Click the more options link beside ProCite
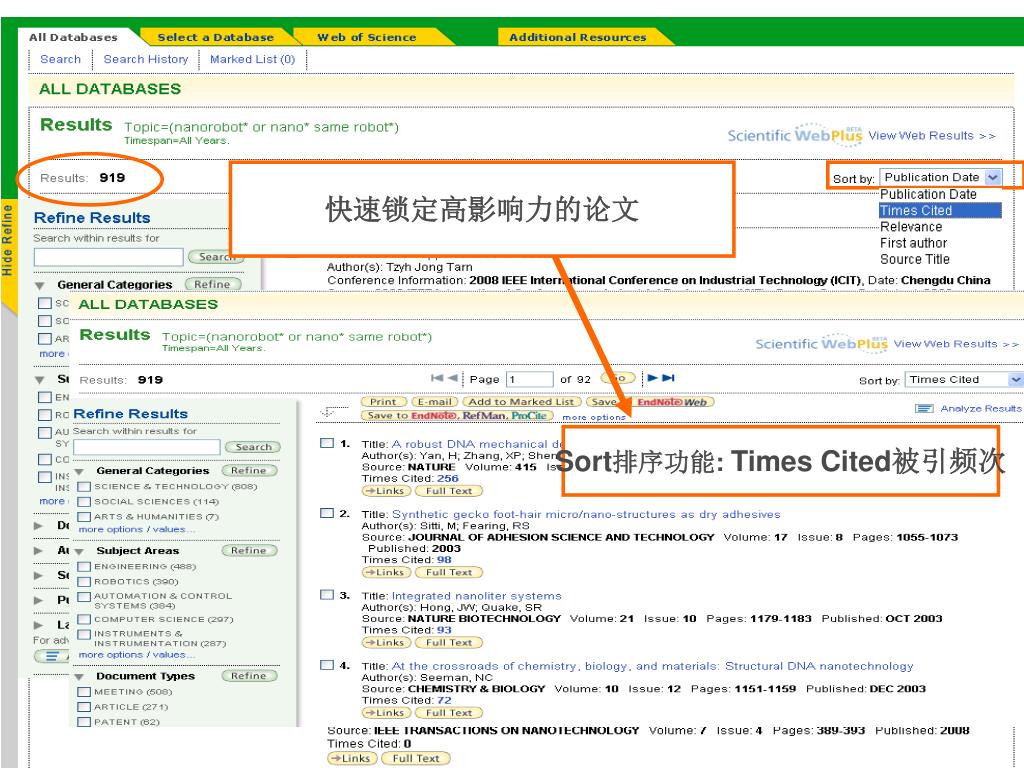The width and height of the screenshot is (1024, 768). point(594,417)
